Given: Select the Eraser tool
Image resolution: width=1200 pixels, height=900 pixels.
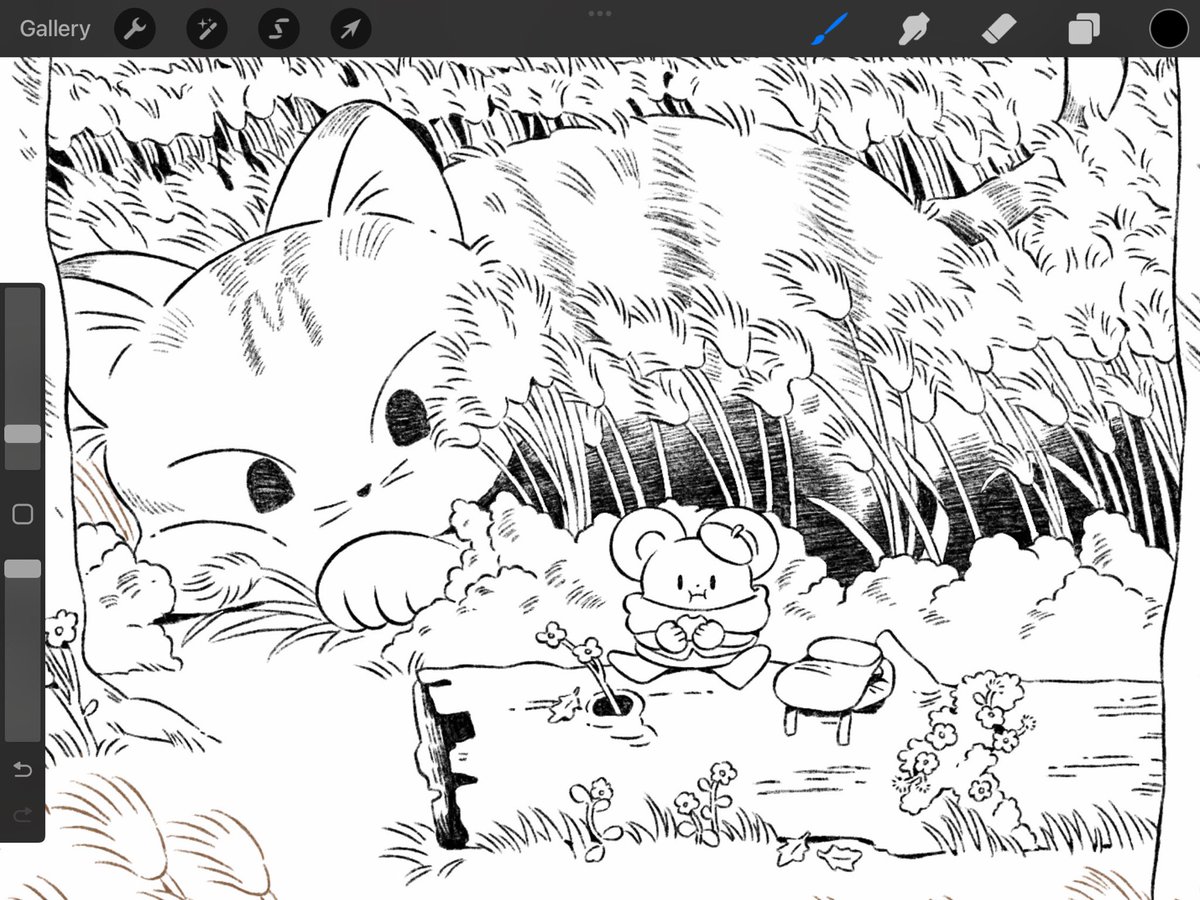Looking at the screenshot, I should (x=998, y=29).
